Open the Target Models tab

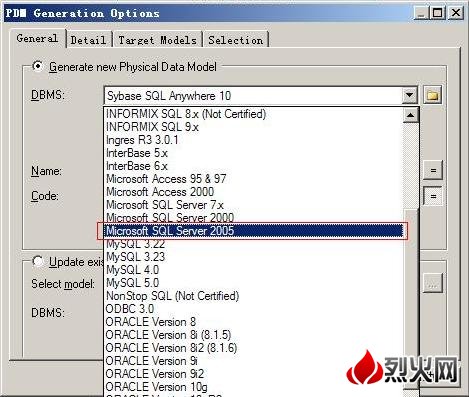point(157,40)
